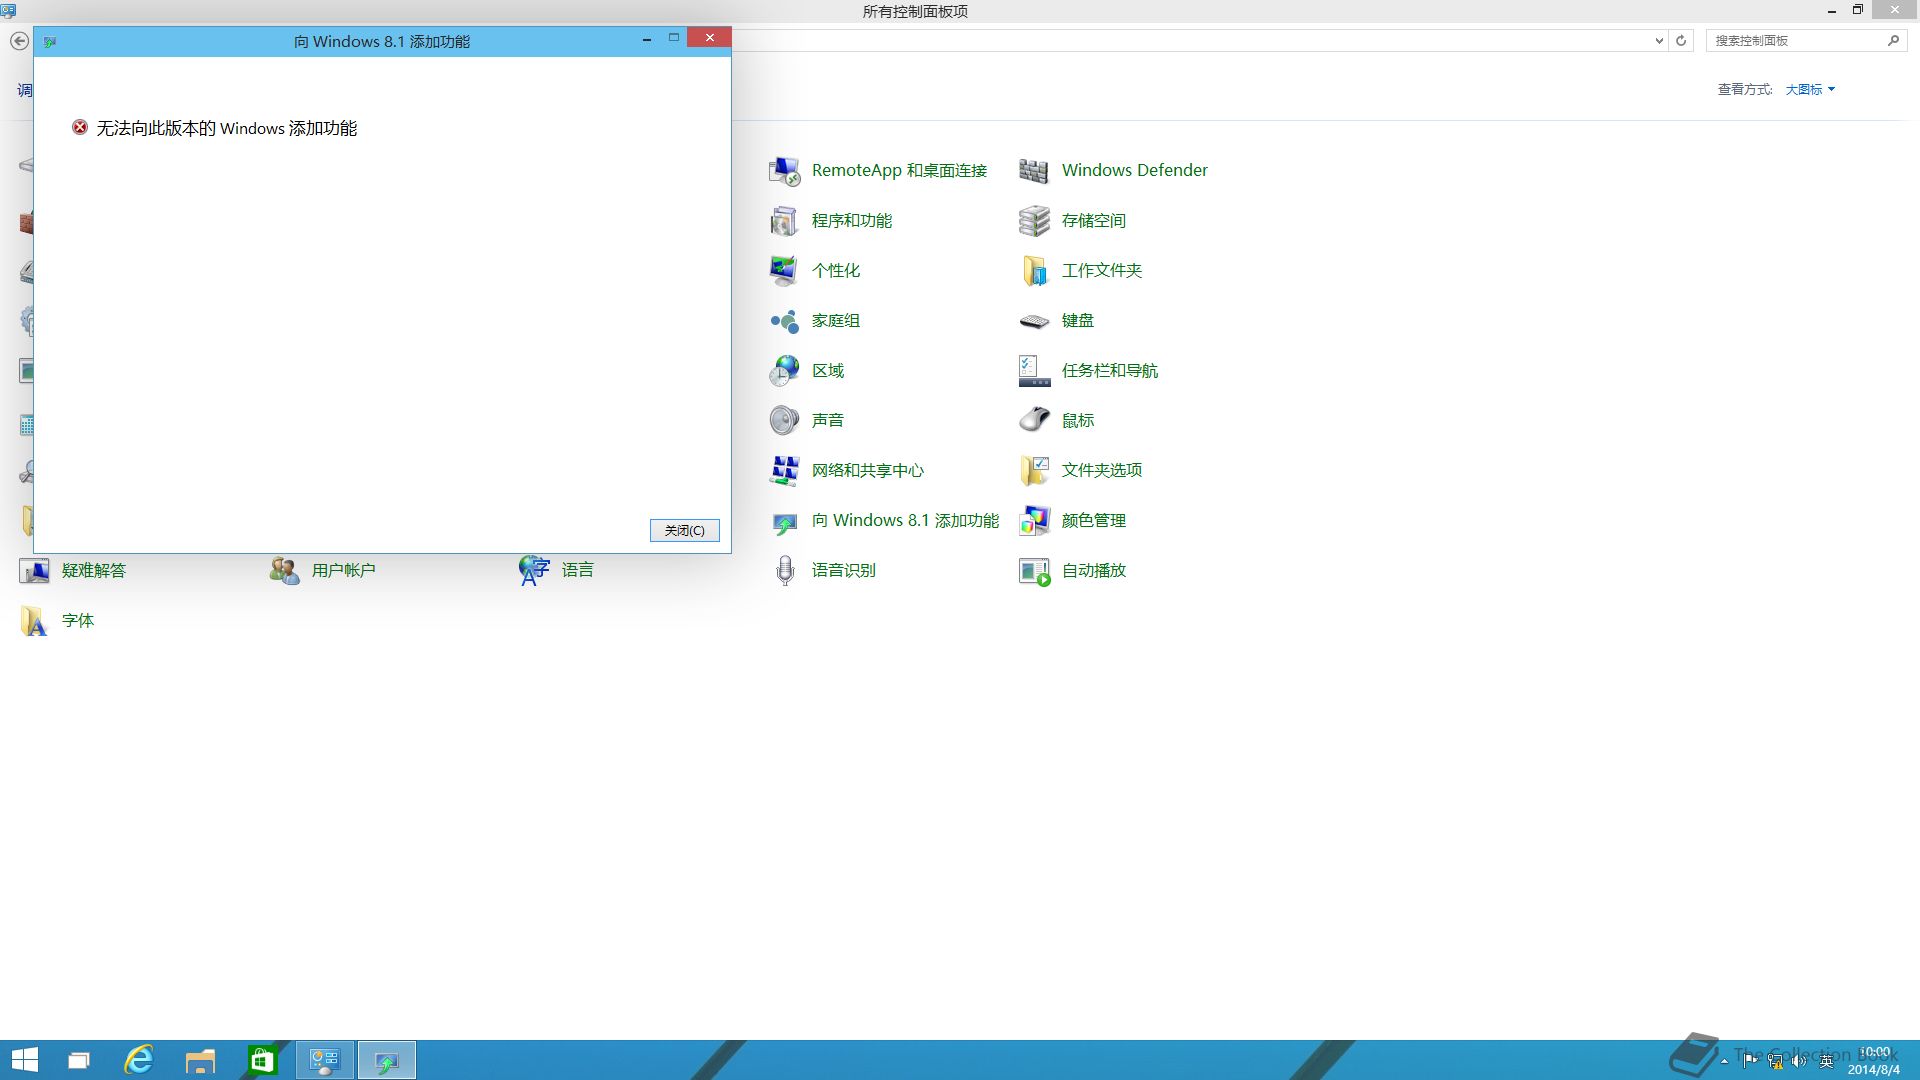The image size is (1920, 1080).
Task: Open the 声音 speaker icon
Action: (785, 421)
